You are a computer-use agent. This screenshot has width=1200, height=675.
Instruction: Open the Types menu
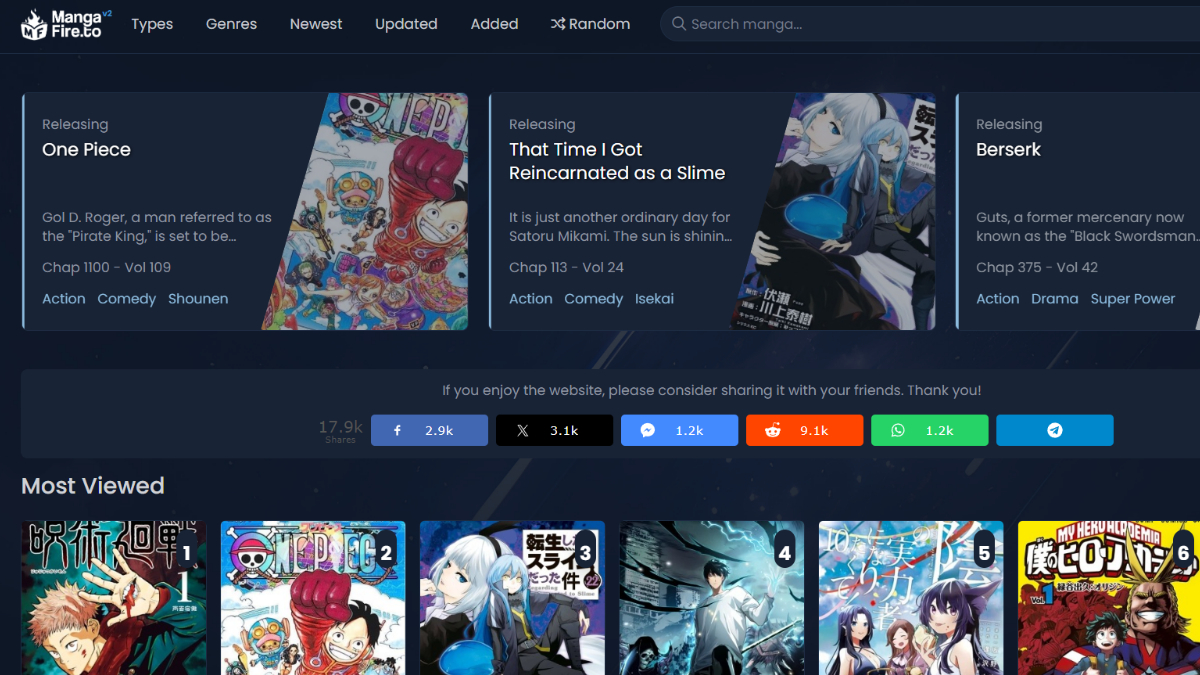[152, 24]
